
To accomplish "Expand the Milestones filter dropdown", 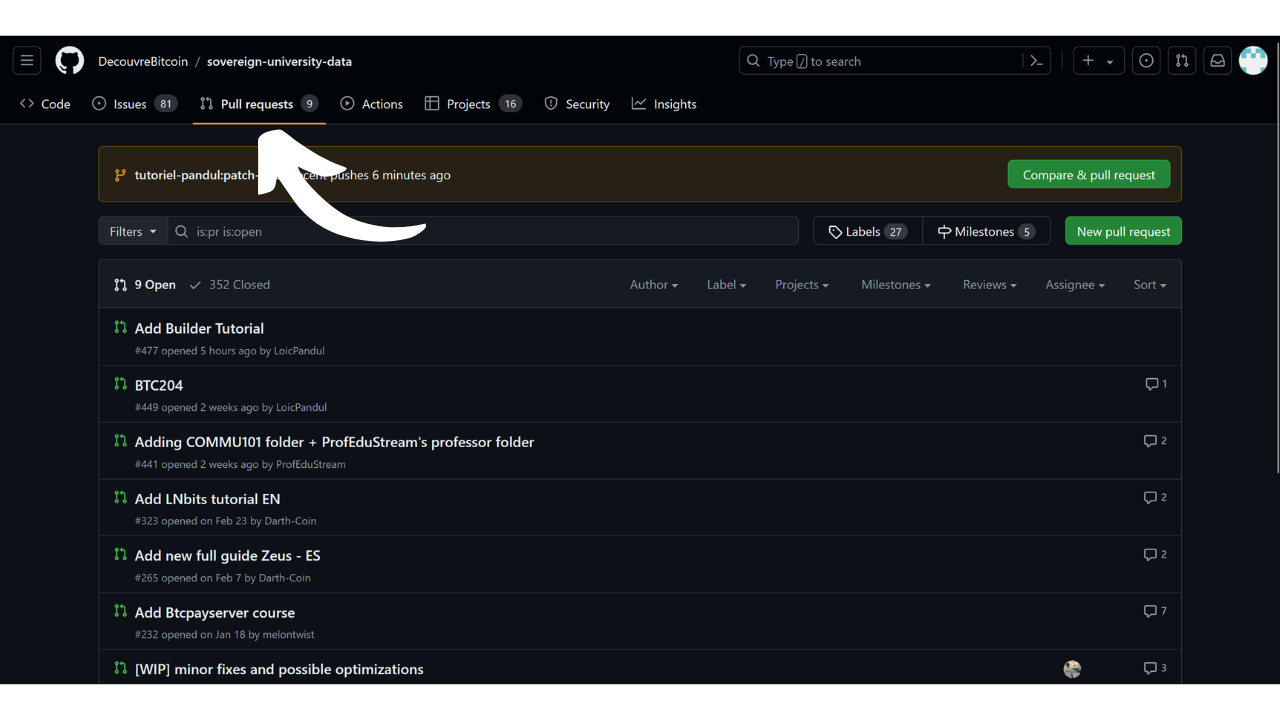I will pyautogui.click(x=896, y=285).
